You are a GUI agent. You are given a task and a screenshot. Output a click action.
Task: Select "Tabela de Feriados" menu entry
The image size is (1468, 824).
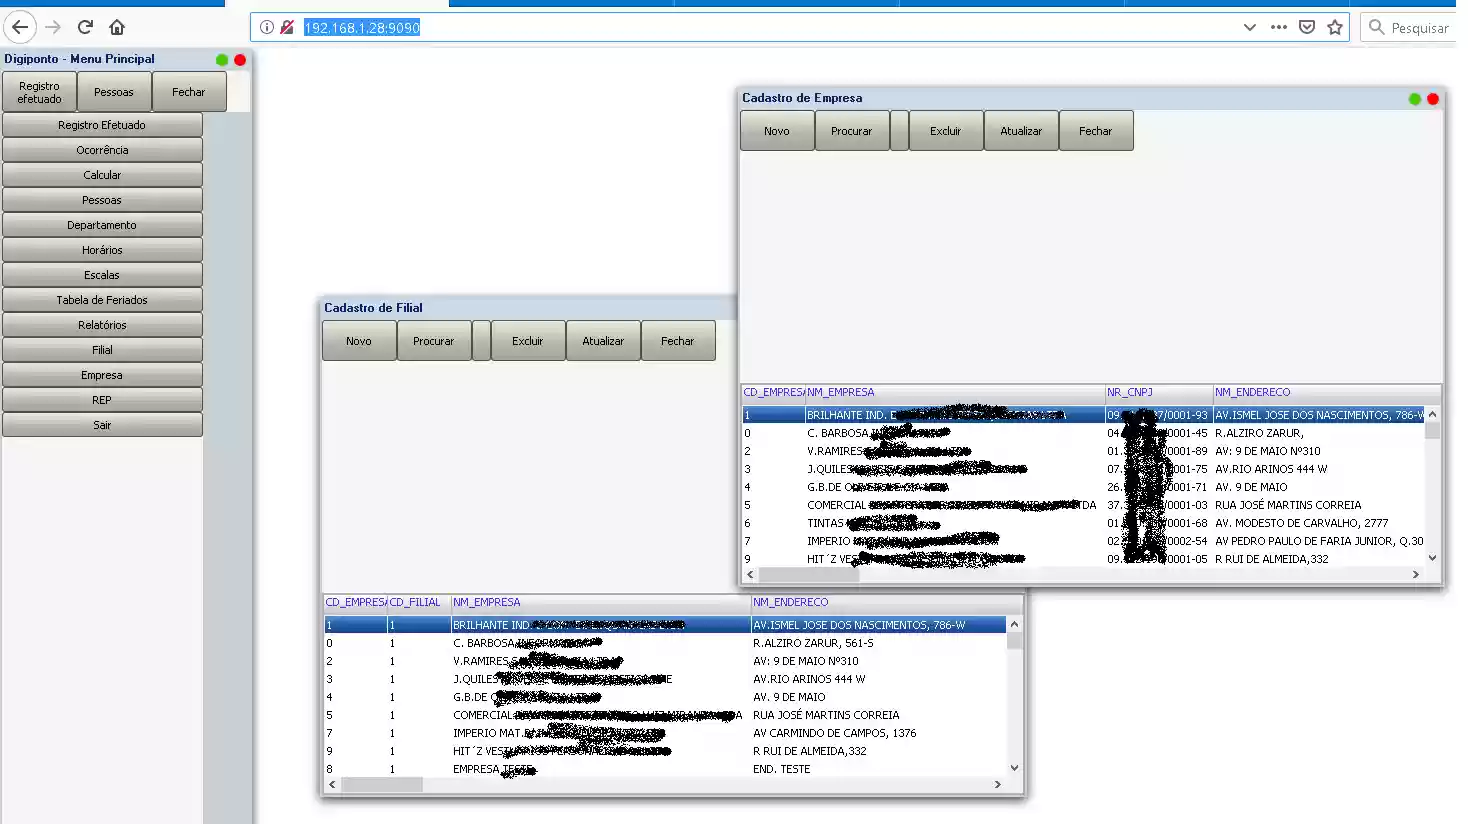click(x=101, y=299)
